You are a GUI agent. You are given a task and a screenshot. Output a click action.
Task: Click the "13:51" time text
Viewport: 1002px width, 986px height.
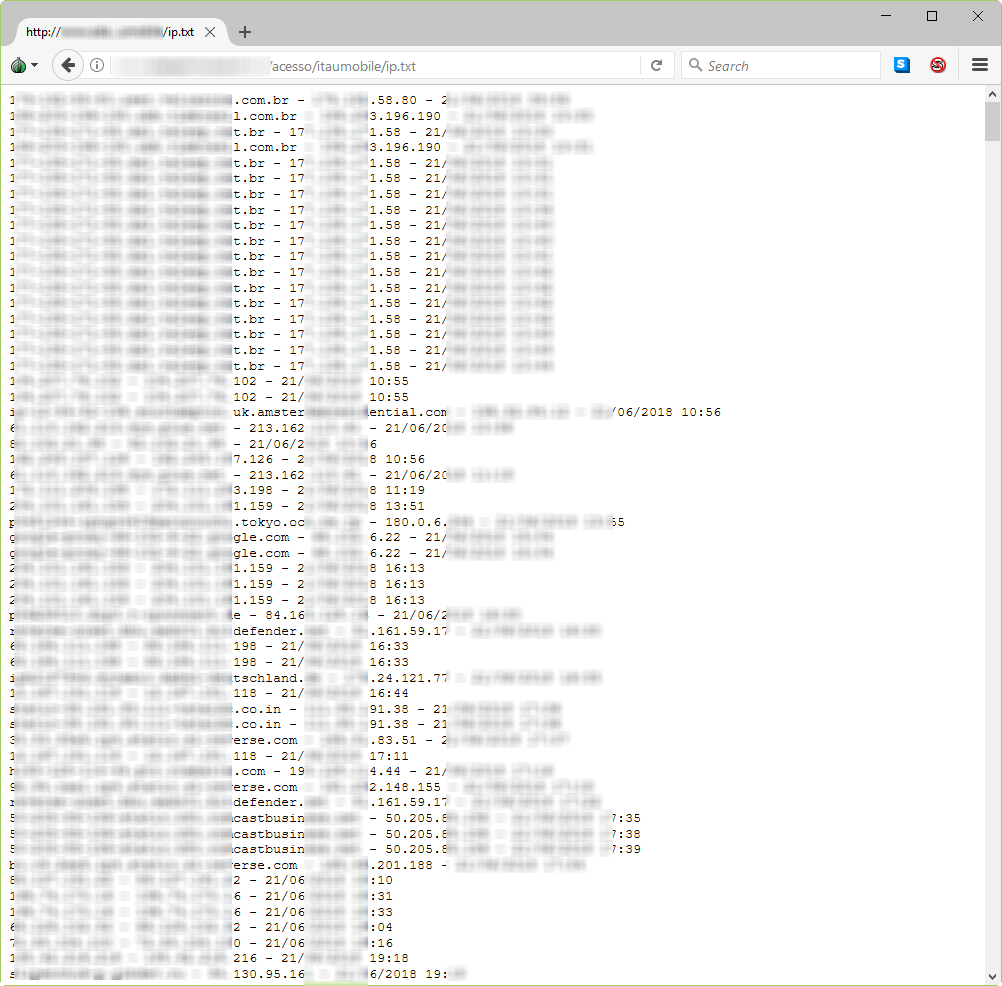(405, 505)
